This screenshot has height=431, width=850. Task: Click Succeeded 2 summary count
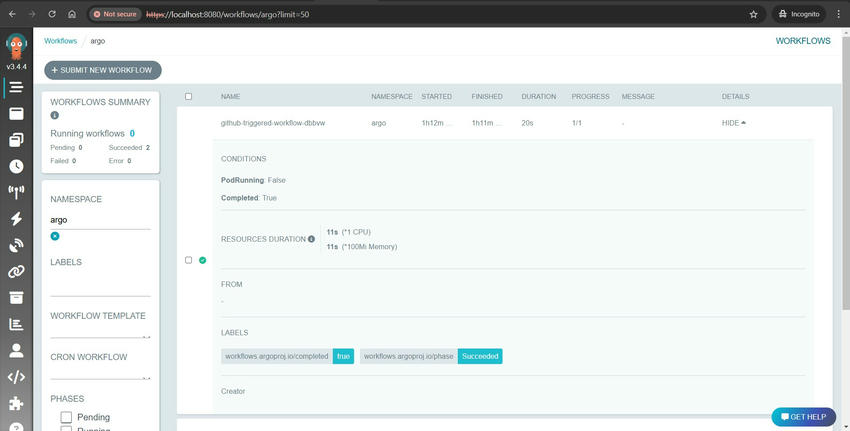click(x=129, y=147)
